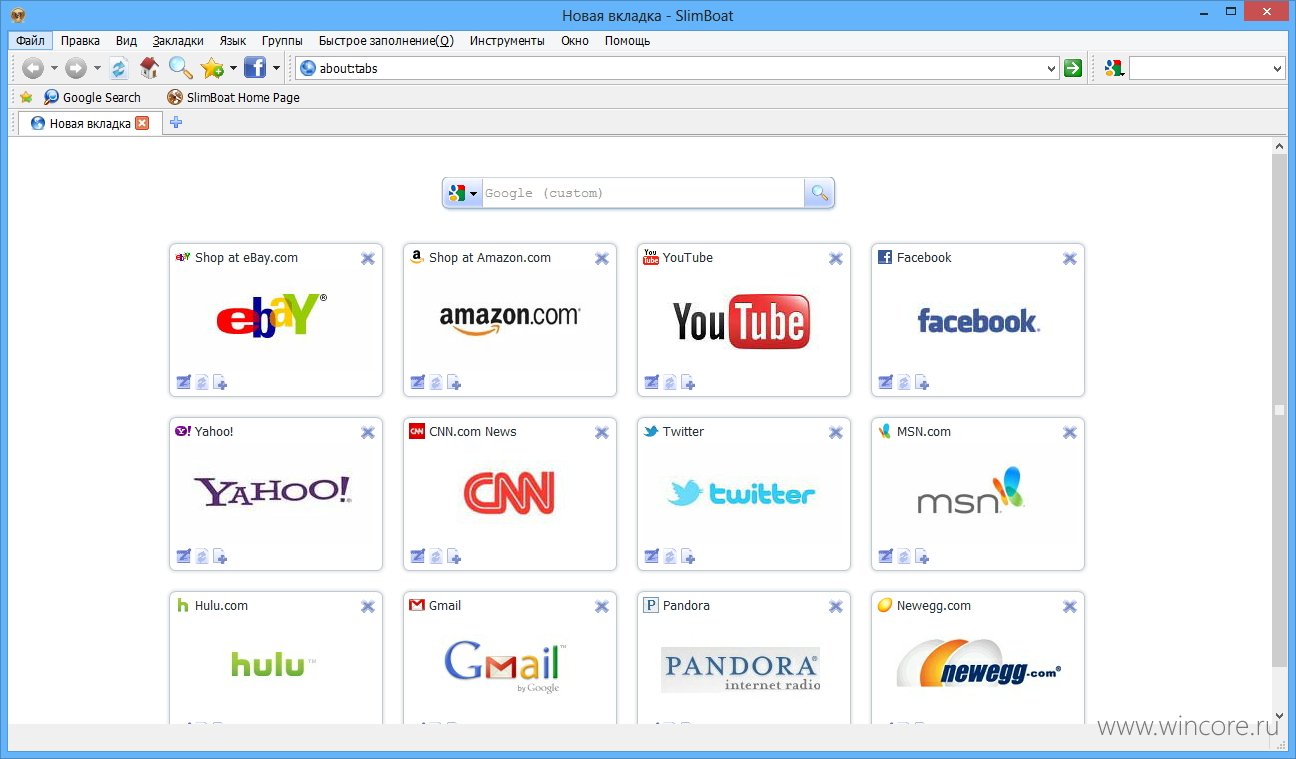Click the refresh icon on the Amazon tile
The width and height of the screenshot is (1296, 759).
pyautogui.click(x=436, y=382)
